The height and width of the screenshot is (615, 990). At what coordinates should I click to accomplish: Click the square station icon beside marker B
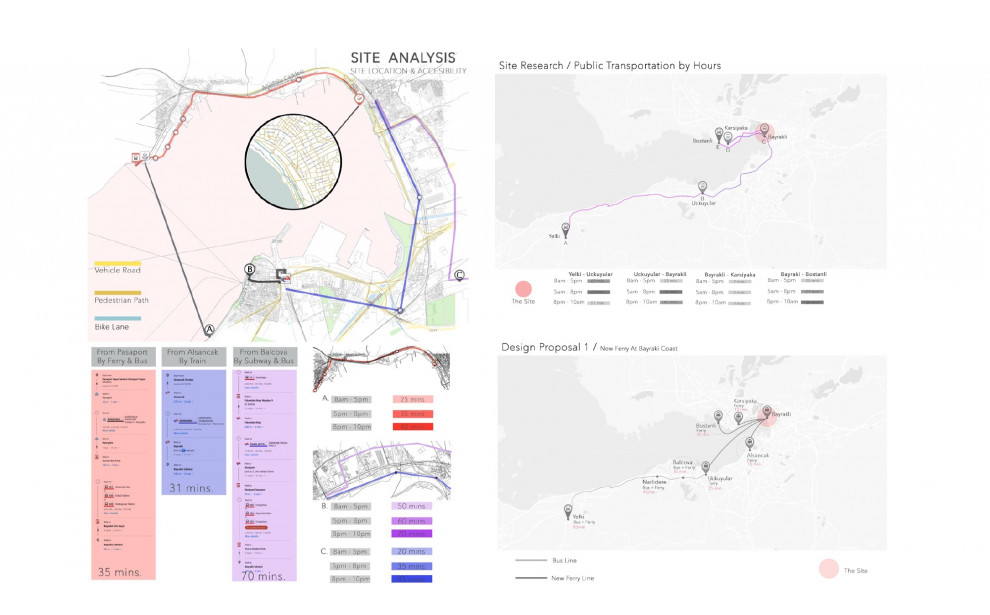pos(283,275)
